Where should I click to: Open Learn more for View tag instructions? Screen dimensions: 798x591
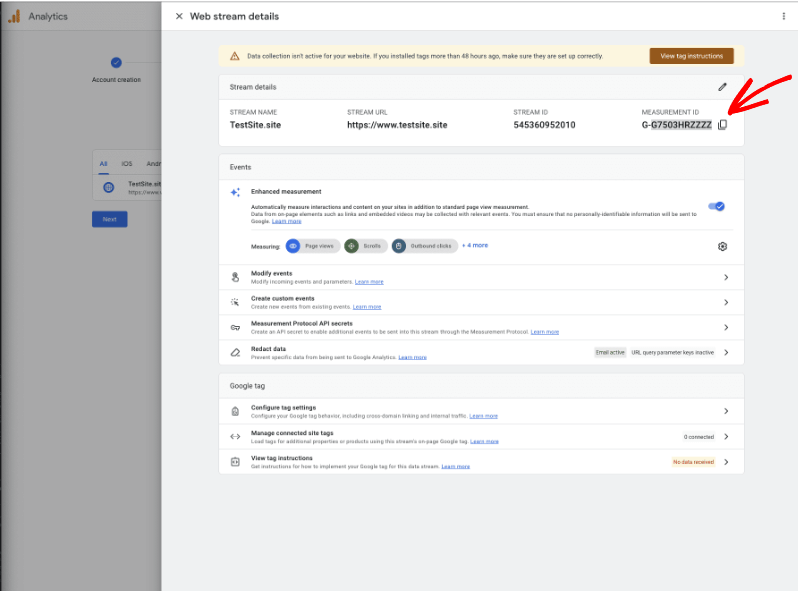(x=455, y=466)
